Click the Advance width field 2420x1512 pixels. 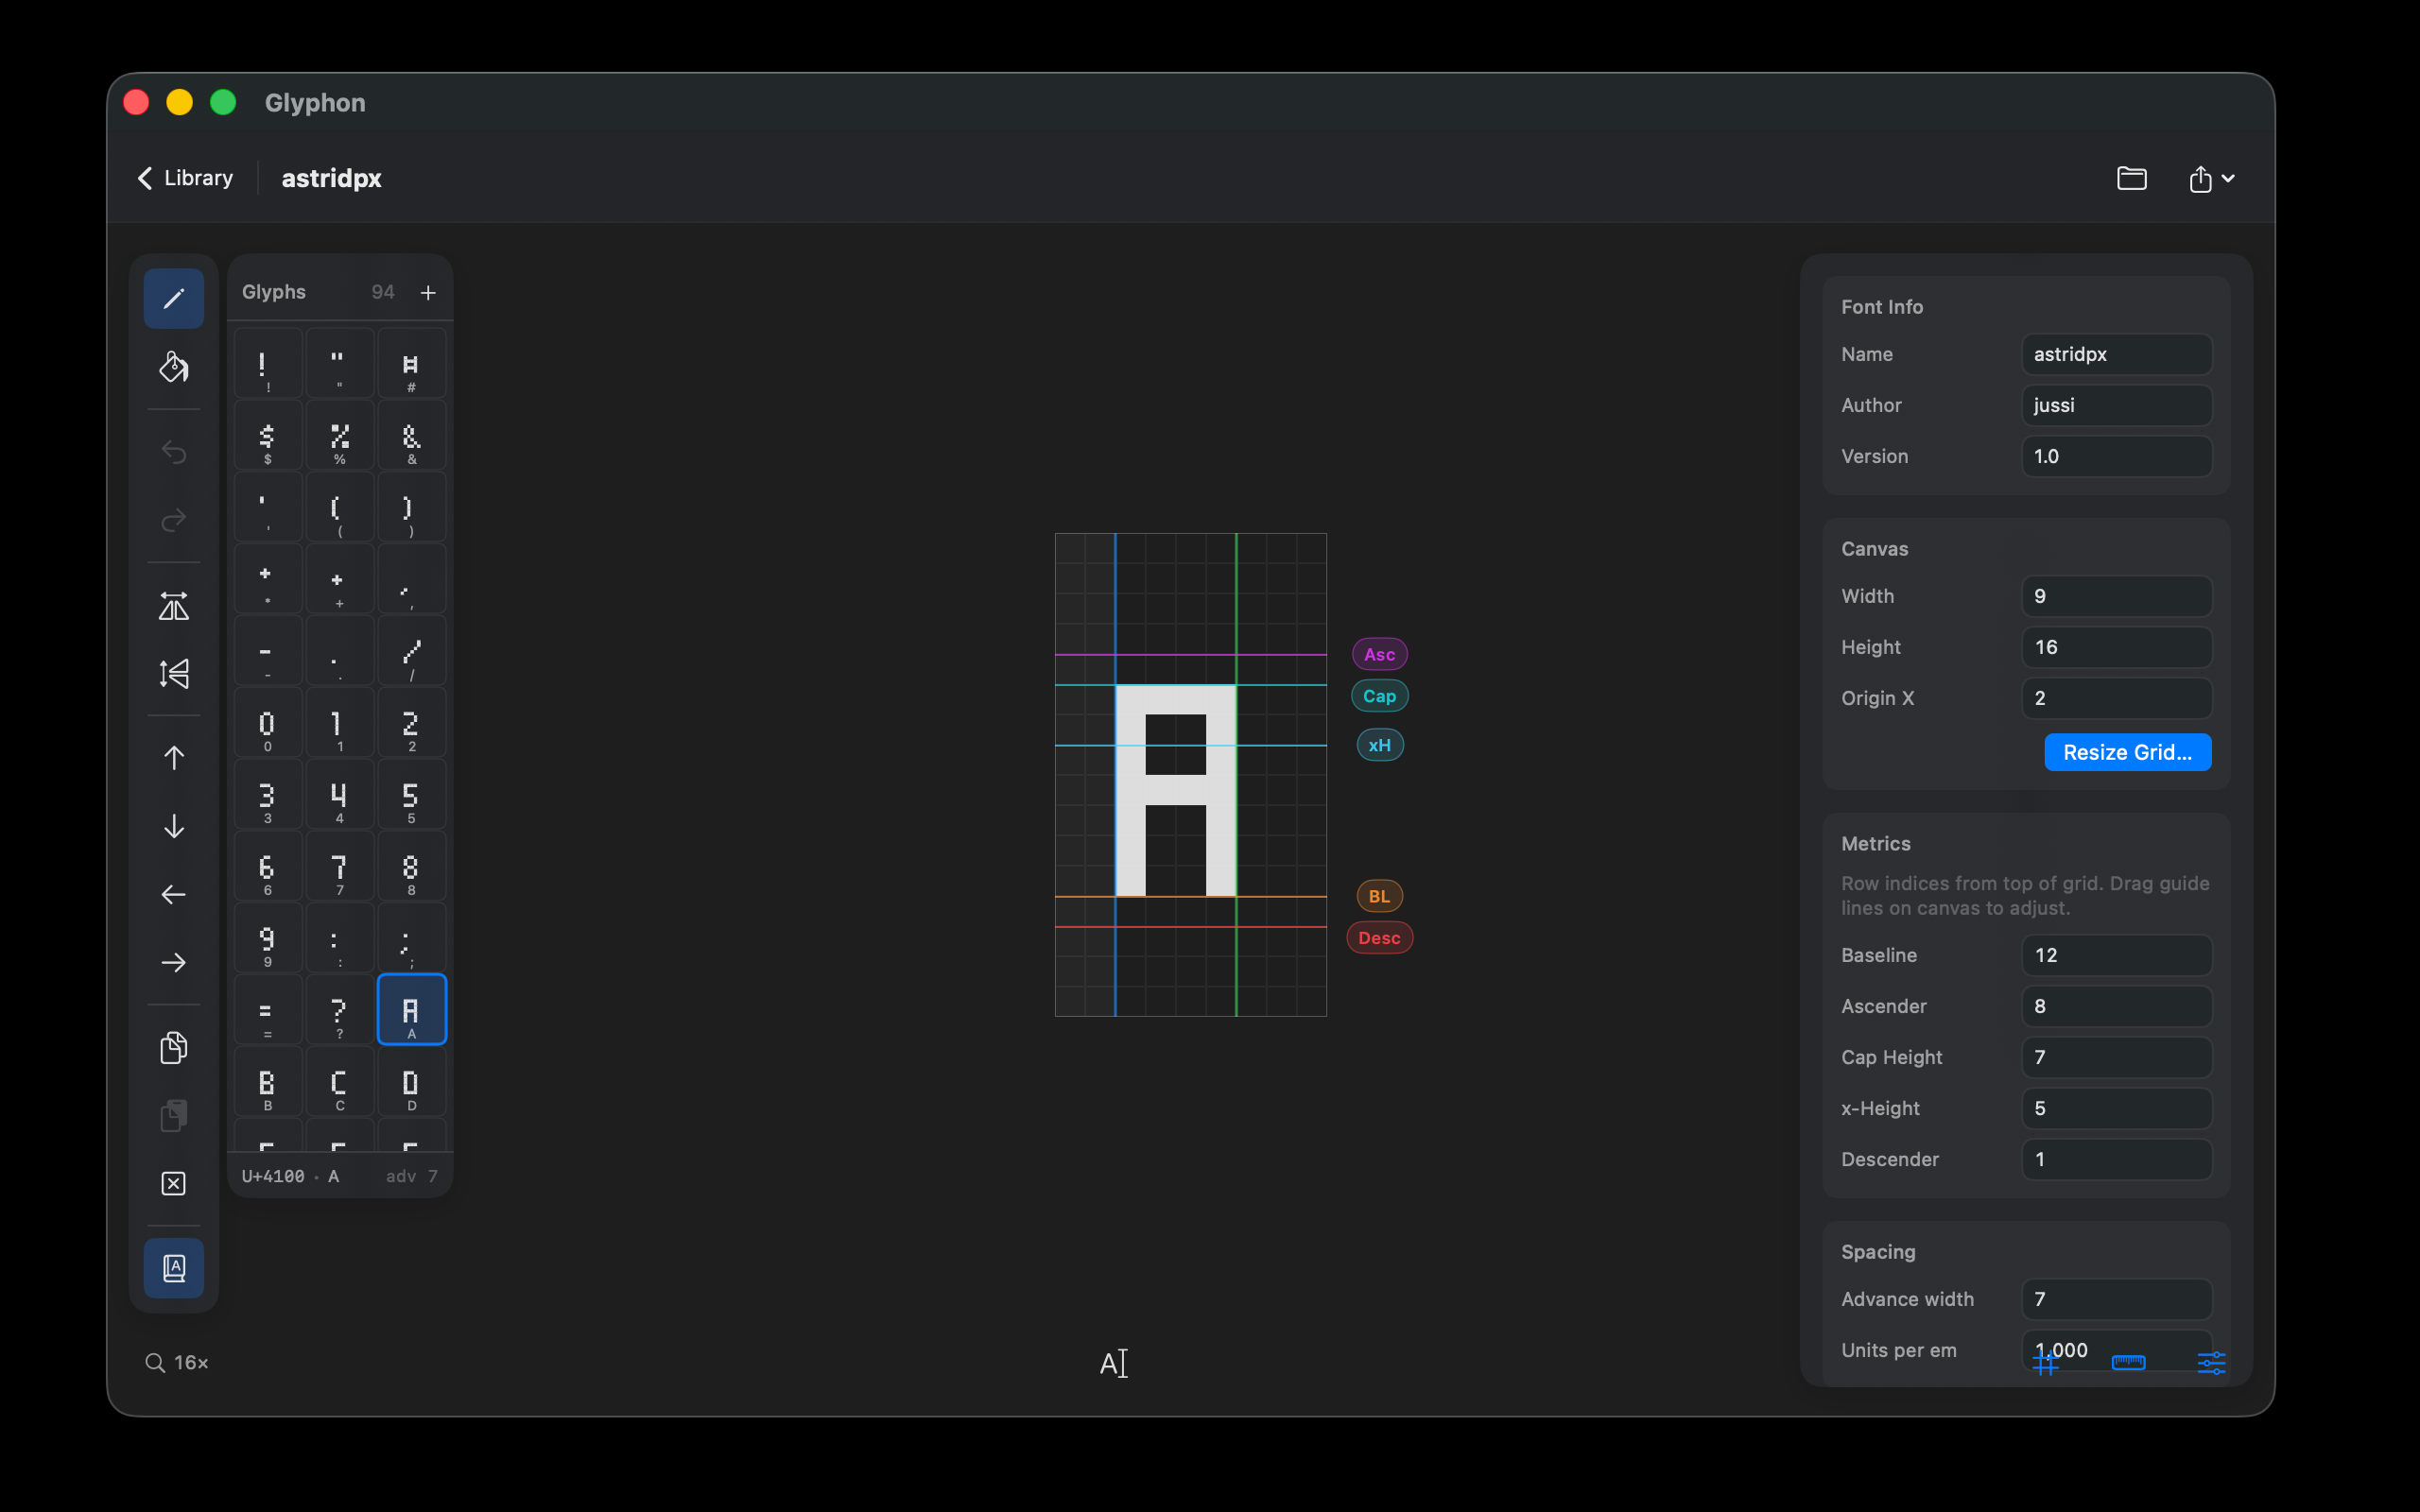[x=2116, y=1299]
